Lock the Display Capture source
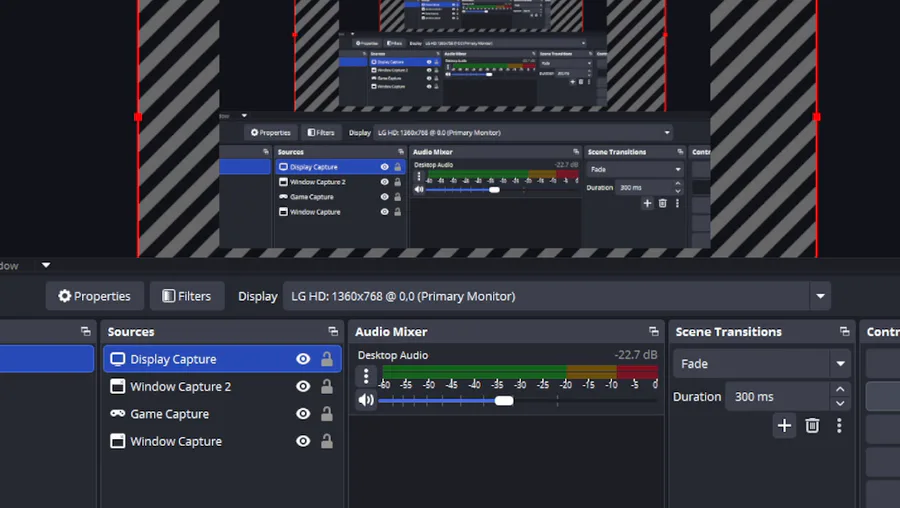Viewport: 900px width, 508px height. (327, 359)
